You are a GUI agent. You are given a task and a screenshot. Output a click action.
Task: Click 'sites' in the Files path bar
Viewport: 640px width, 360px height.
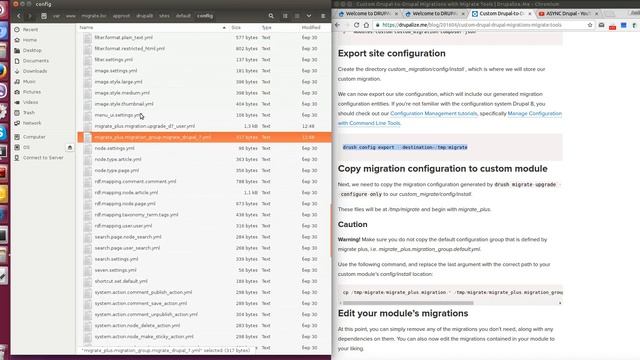click(x=164, y=16)
